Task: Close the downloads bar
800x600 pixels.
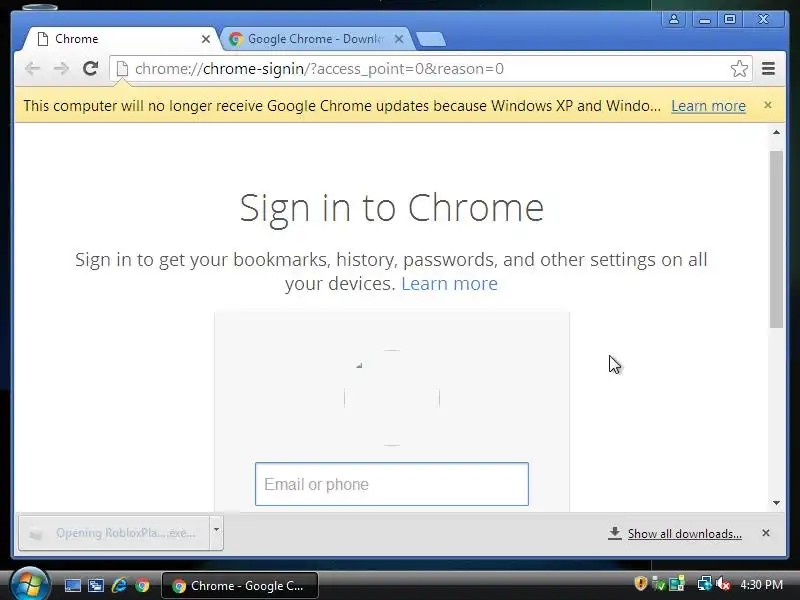Action: click(x=765, y=533)
